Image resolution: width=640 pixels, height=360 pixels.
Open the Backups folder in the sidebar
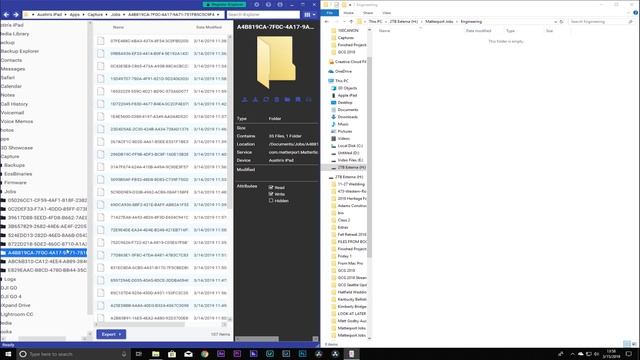(15, 165)
